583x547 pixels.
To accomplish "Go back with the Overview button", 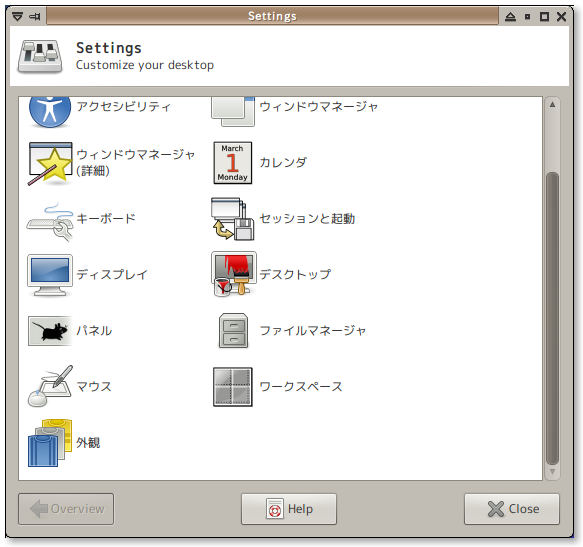I will pyautogui.click(x=66, y=509).
